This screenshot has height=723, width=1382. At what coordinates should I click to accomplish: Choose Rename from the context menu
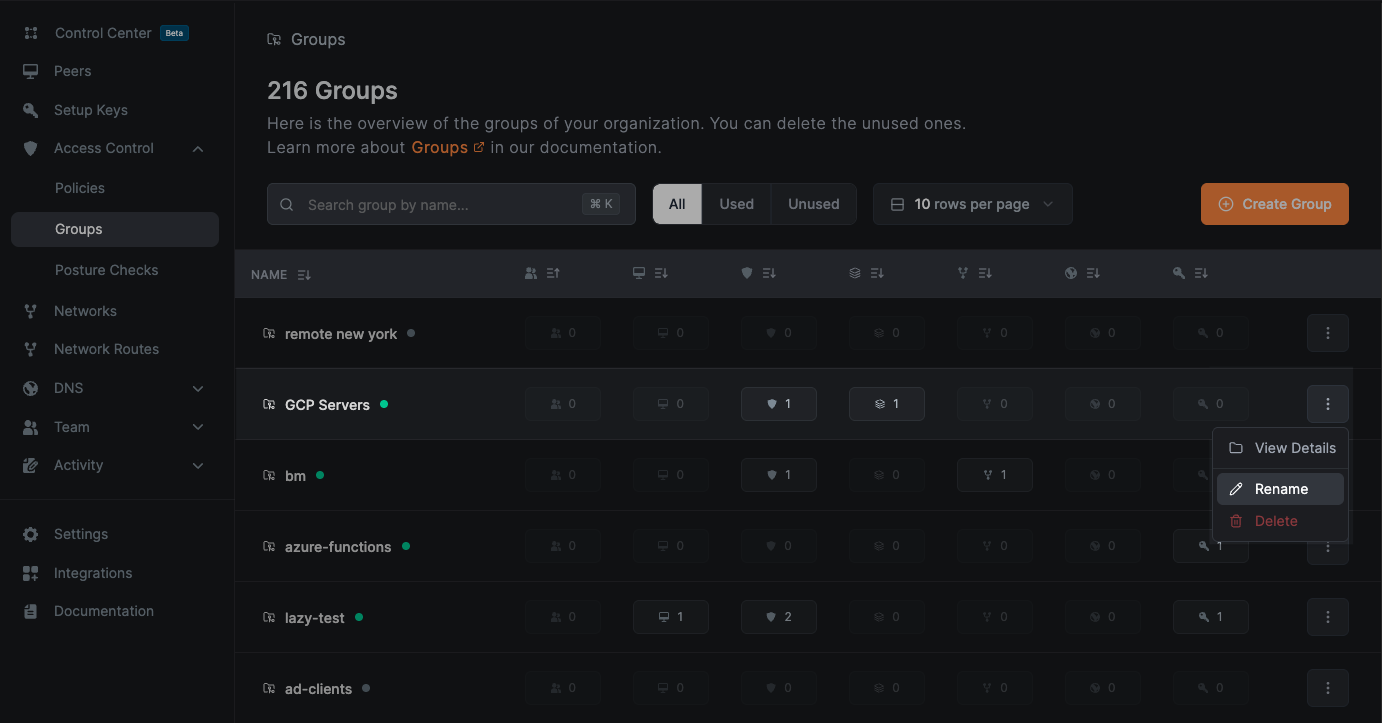(1280, 489)
